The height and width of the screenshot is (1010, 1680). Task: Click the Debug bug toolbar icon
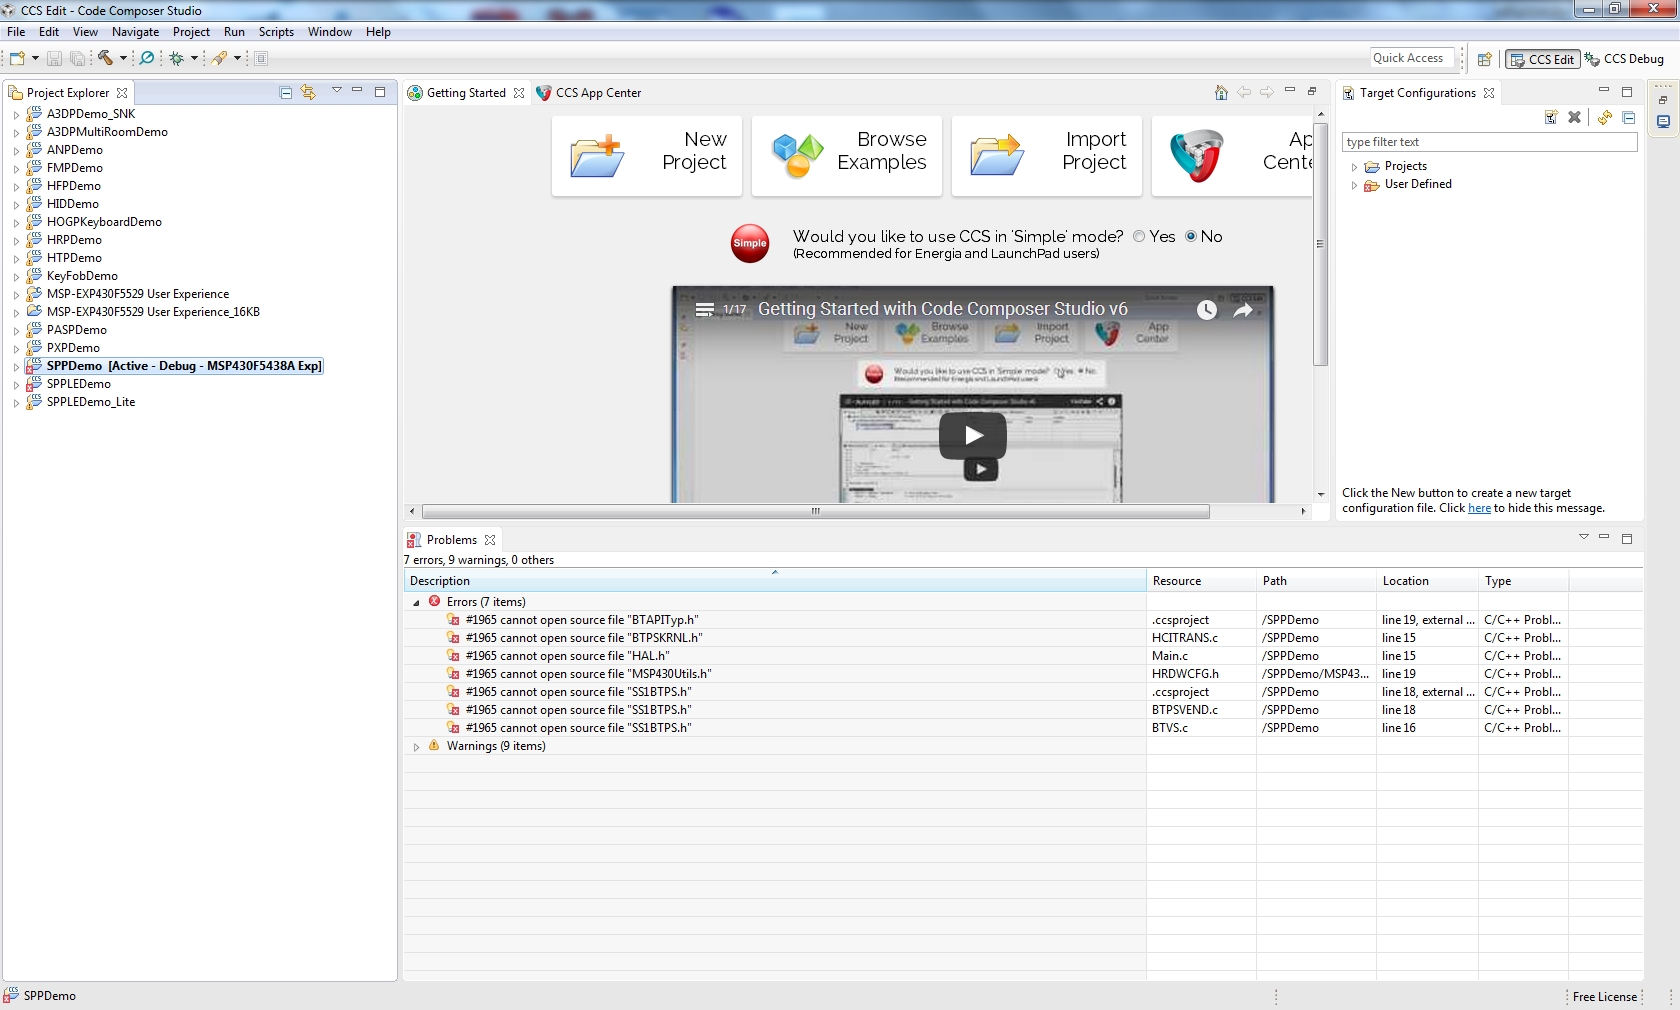tap(177, 58)
